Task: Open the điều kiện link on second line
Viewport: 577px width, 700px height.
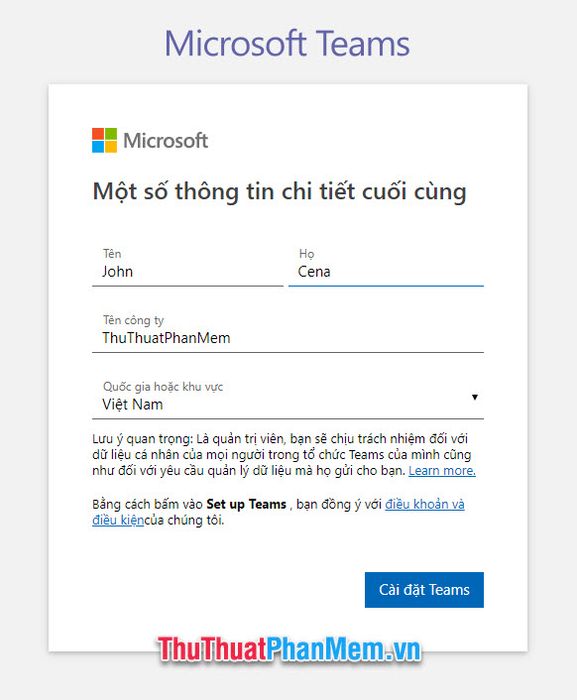Action: click(x=118, y=520)
